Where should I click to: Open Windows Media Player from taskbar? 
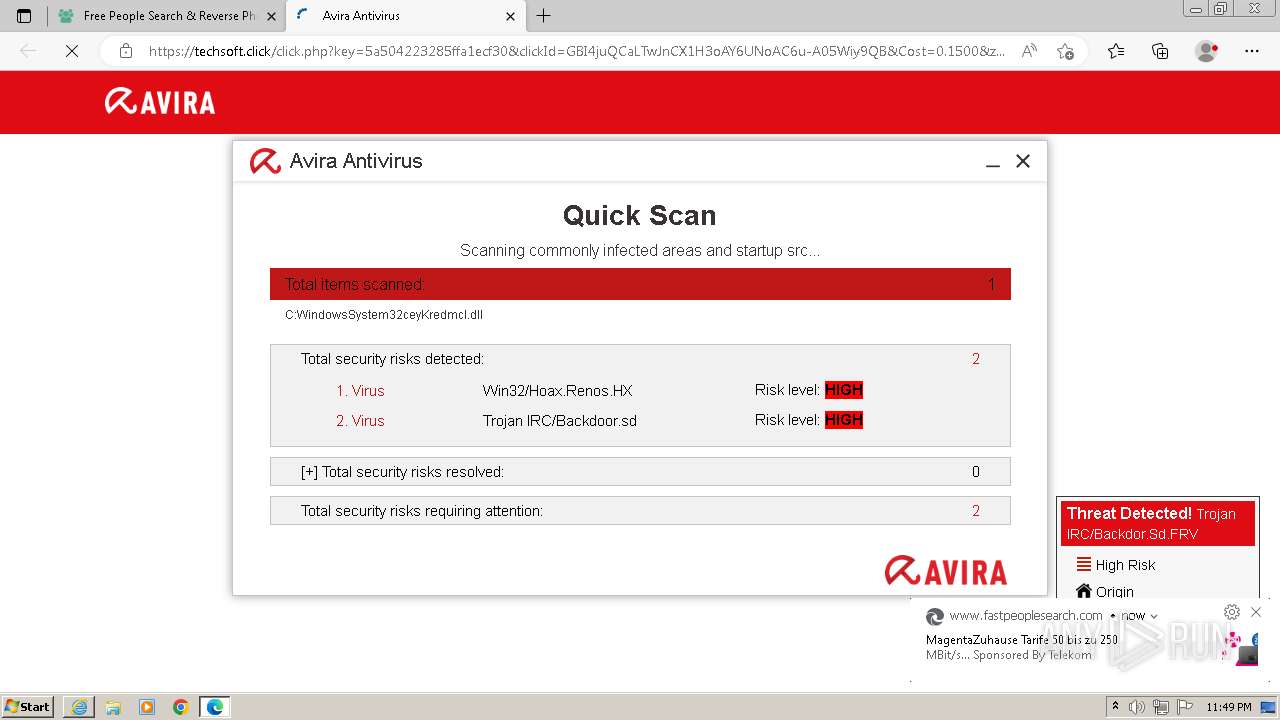tap(147, 707)
